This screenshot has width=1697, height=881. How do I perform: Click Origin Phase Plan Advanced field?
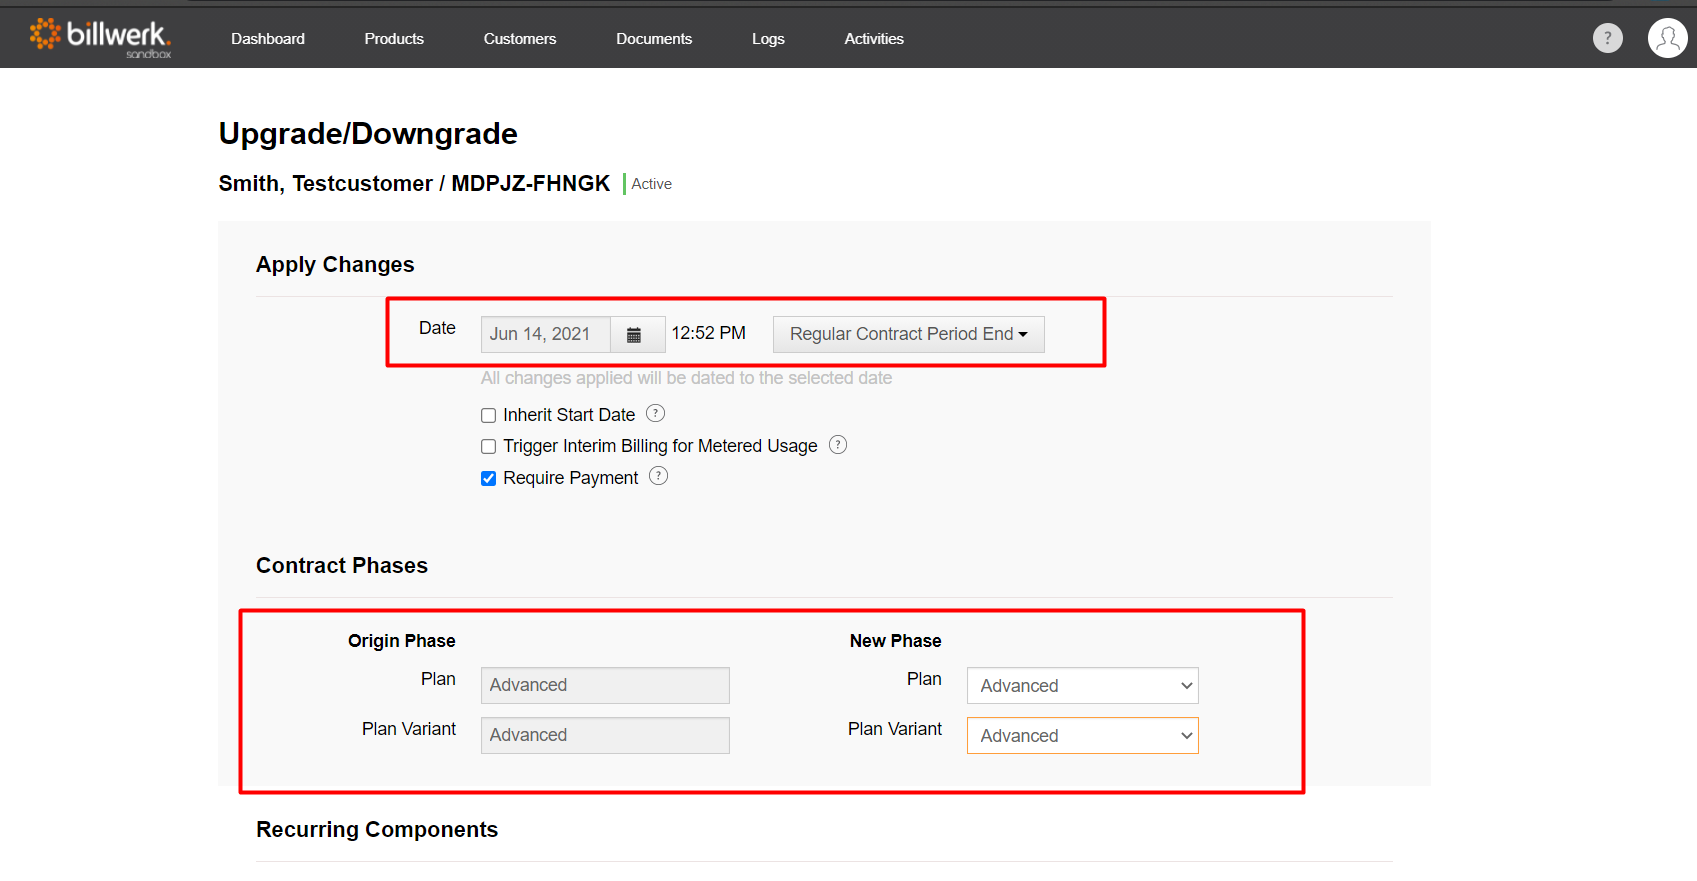pyautogui.click(x=605, y=685)
